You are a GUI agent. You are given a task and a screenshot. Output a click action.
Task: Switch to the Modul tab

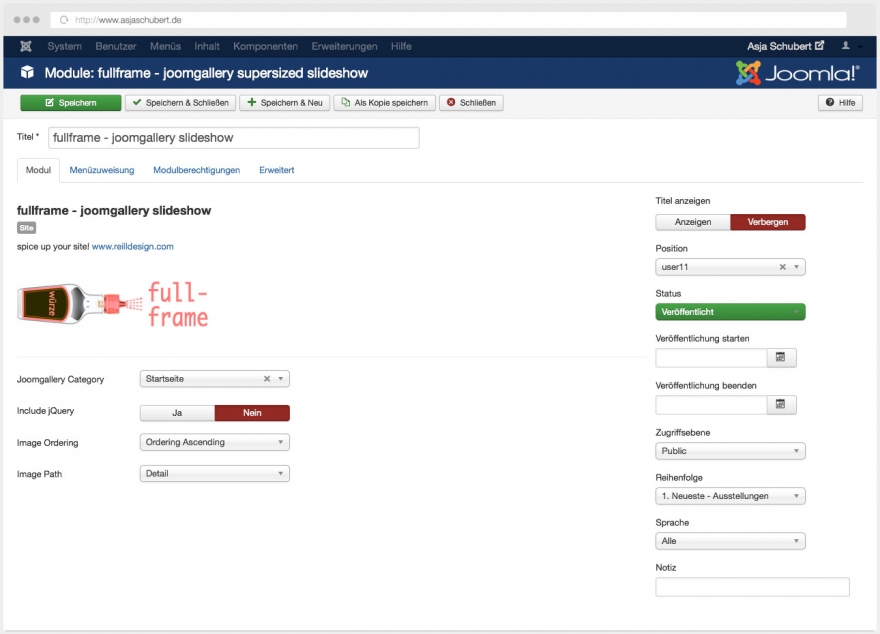[38, 170]
